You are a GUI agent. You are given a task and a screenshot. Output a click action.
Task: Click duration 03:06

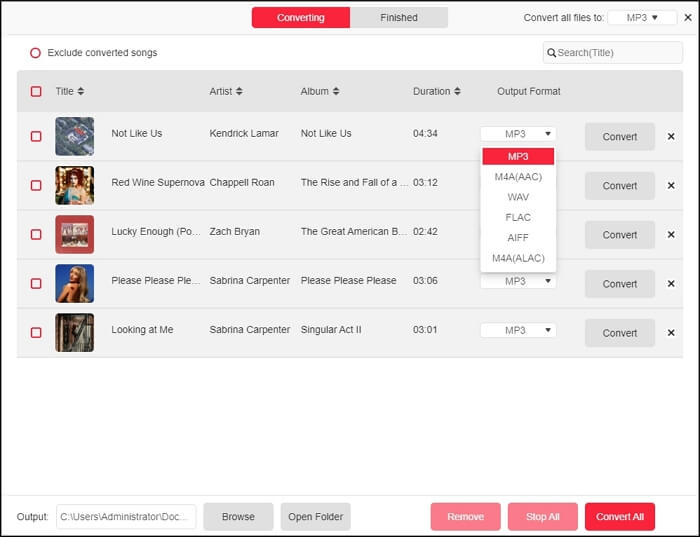pyautogui.click(x=425, y=281)
